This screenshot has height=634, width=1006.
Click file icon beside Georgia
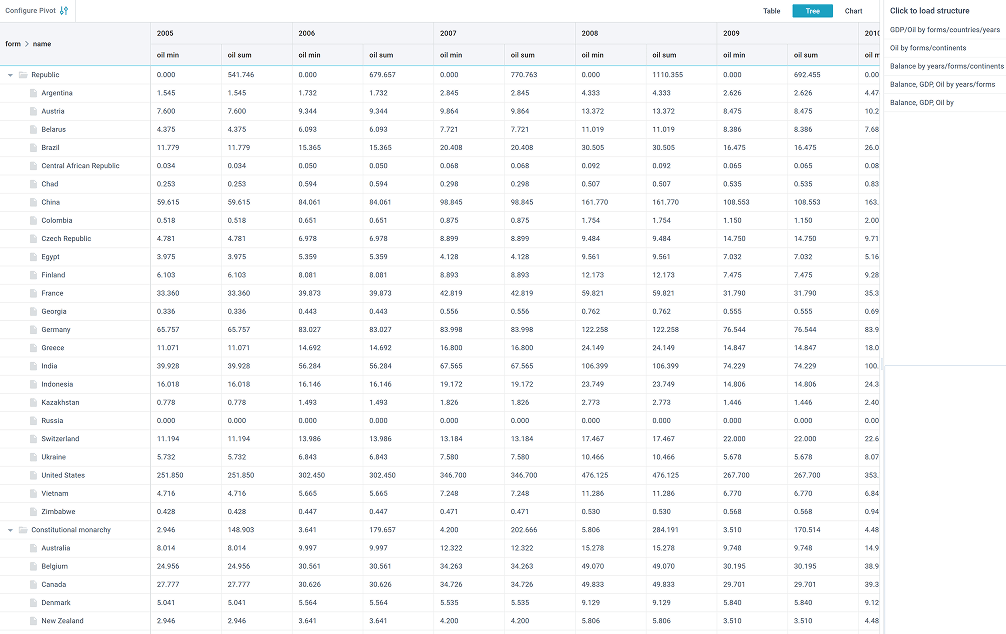33,311
